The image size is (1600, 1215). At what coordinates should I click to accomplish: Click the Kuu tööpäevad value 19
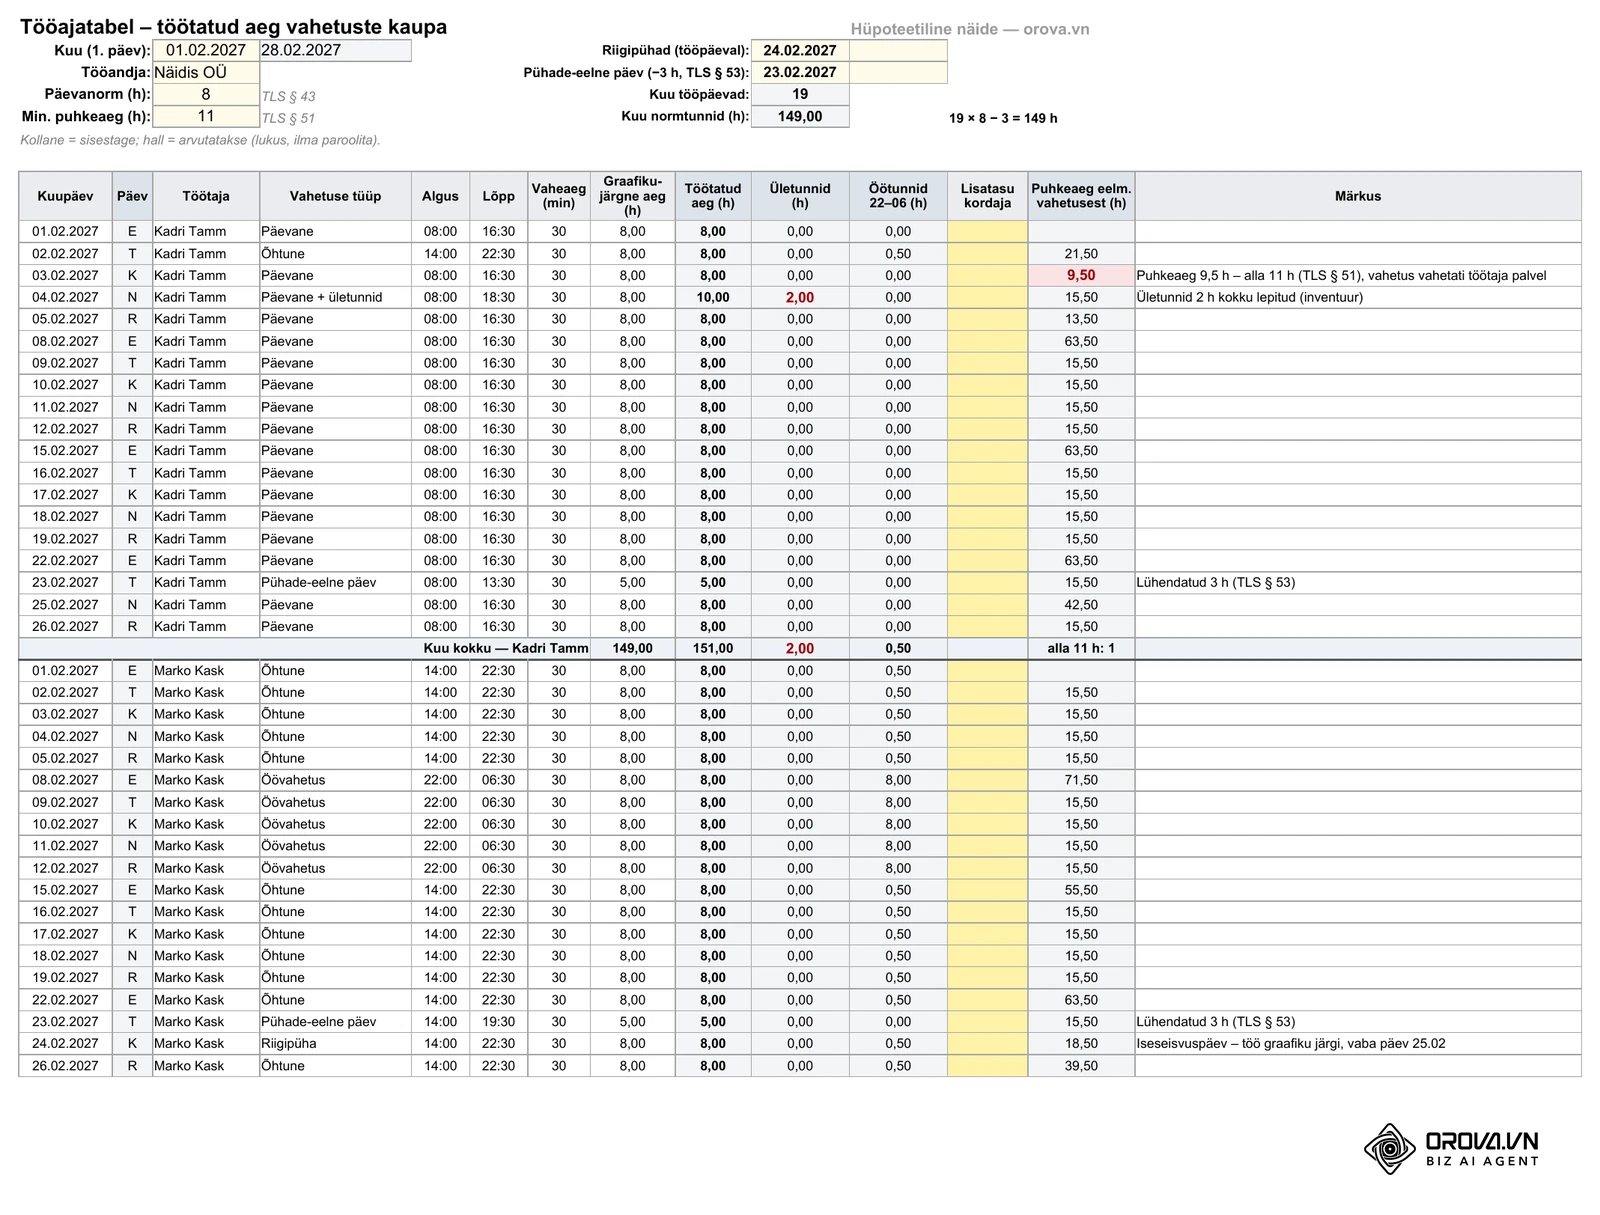[800, 94]
